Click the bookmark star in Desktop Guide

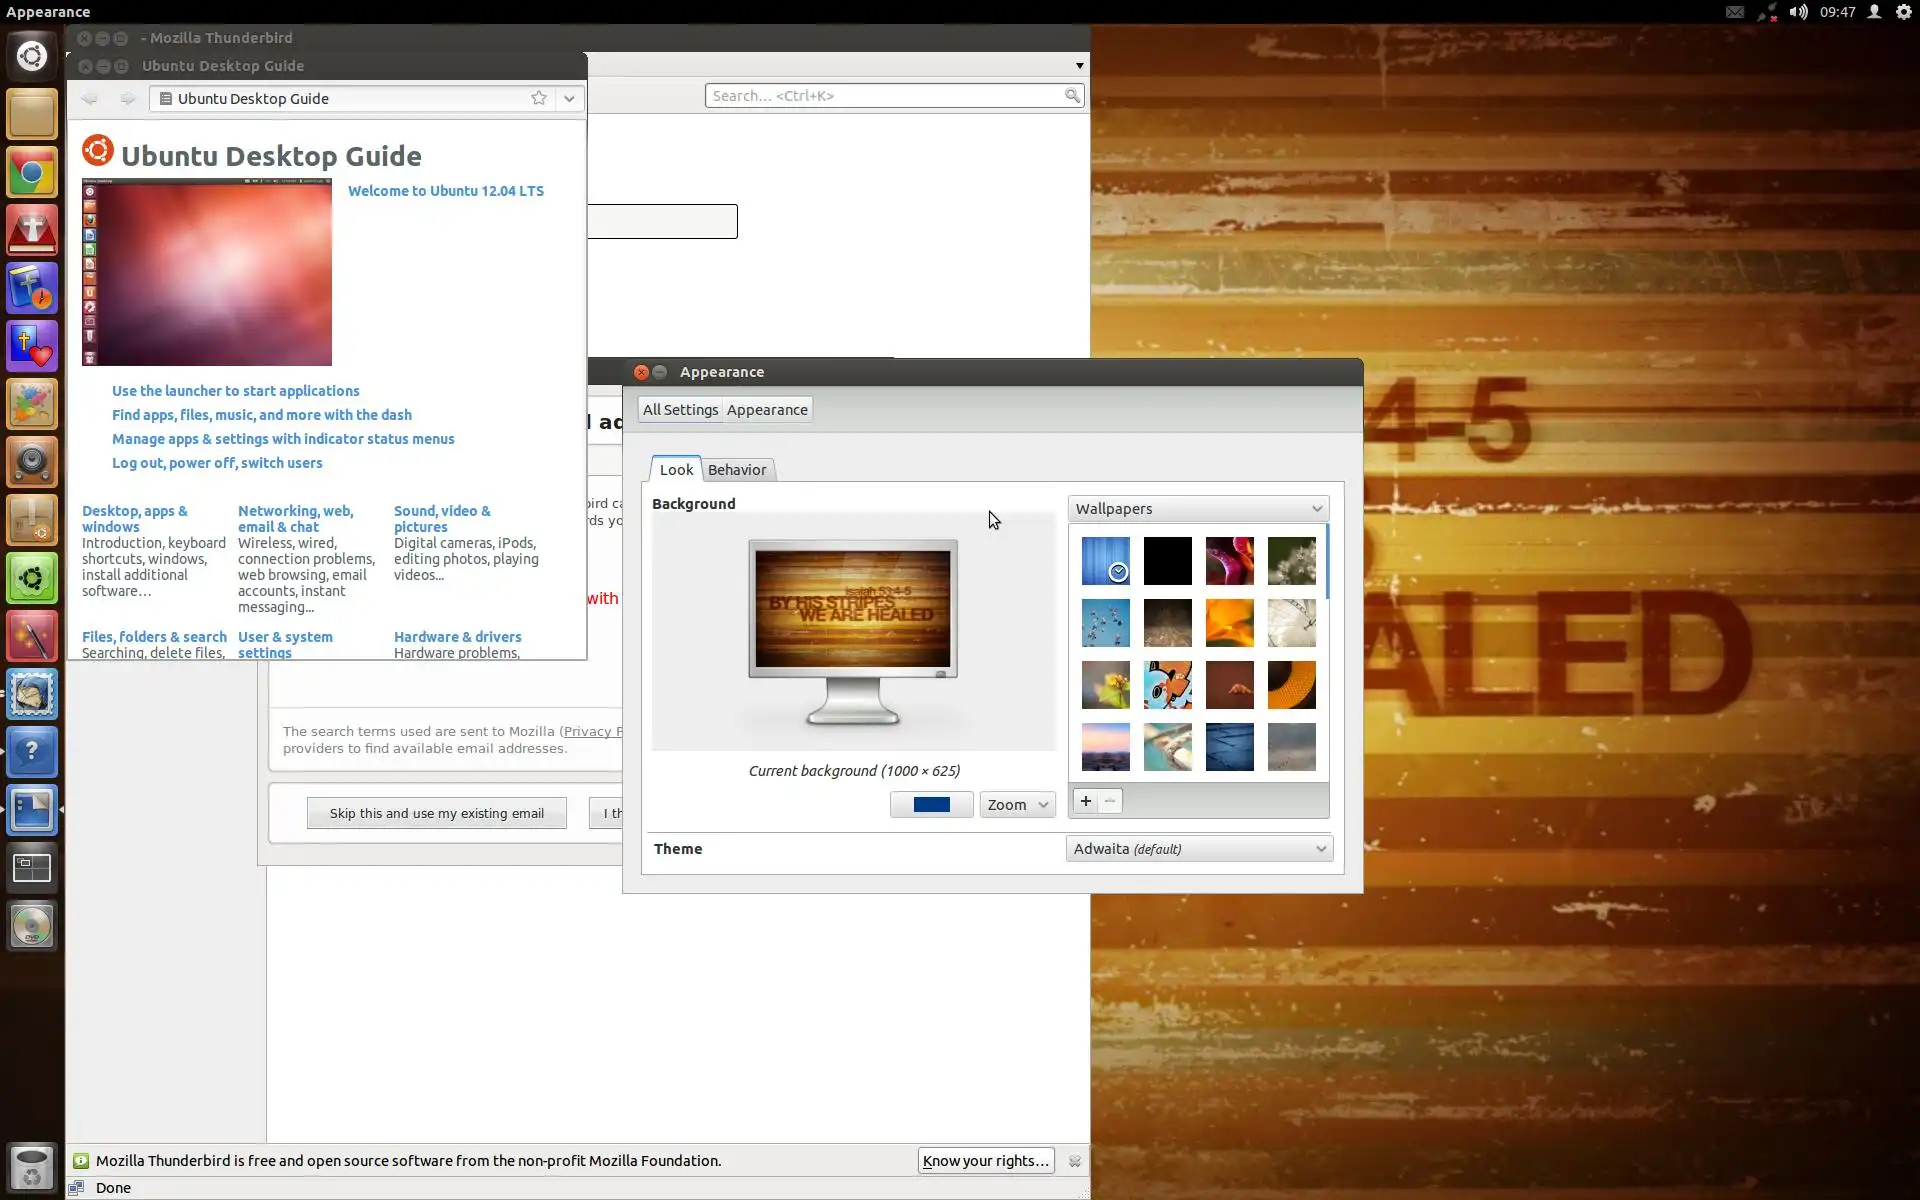pyautogui.click(x=539, y=98)
